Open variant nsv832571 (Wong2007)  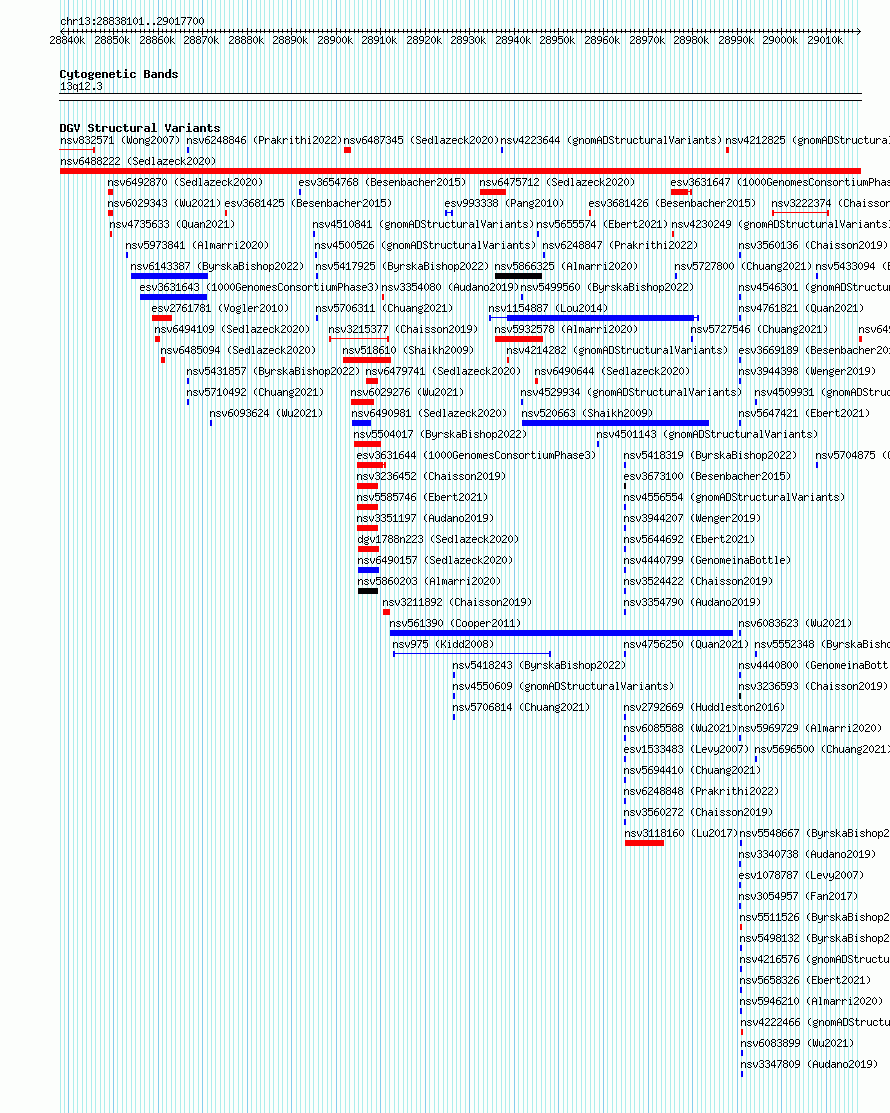point(120,141)
